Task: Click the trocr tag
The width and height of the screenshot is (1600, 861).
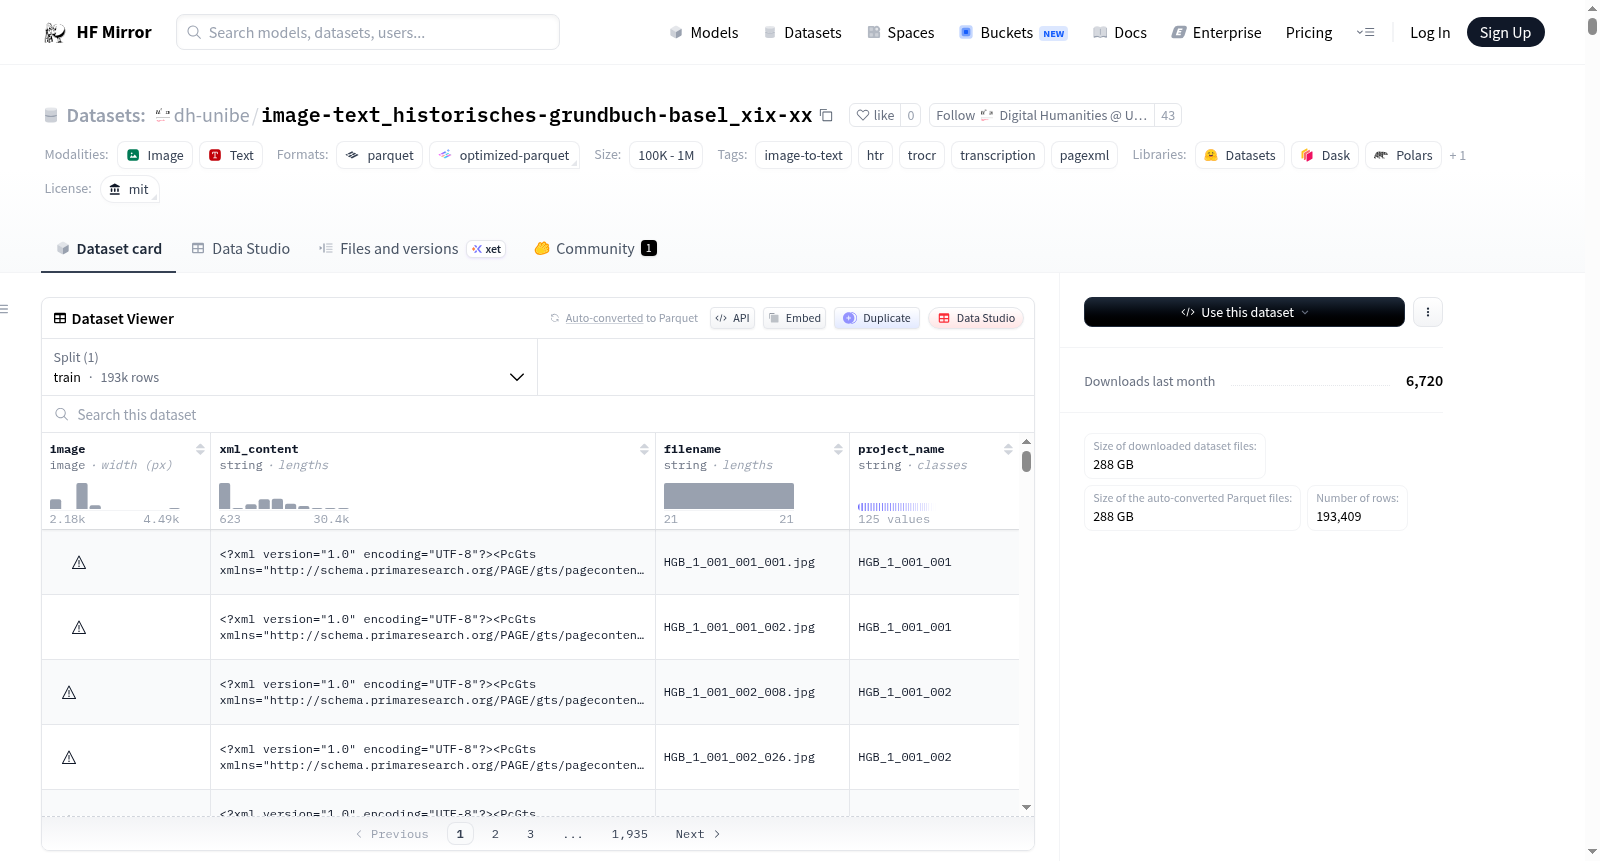Action: click(x=922, y=155)
